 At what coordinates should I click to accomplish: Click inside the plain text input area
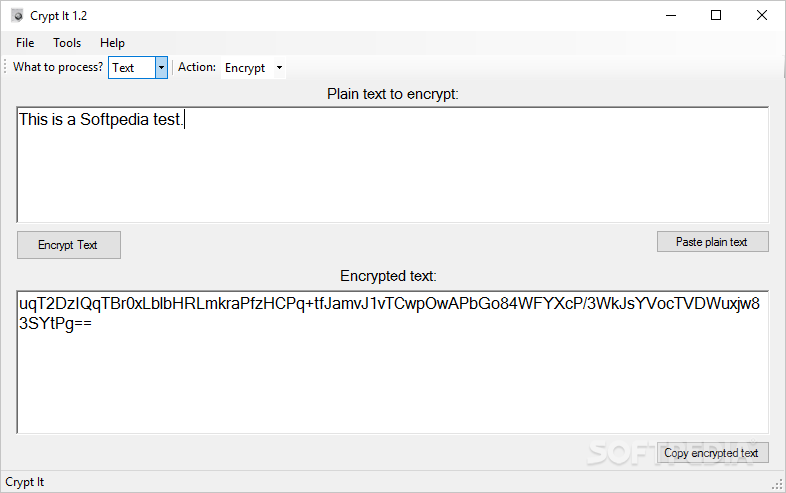(x=392, y=165)
